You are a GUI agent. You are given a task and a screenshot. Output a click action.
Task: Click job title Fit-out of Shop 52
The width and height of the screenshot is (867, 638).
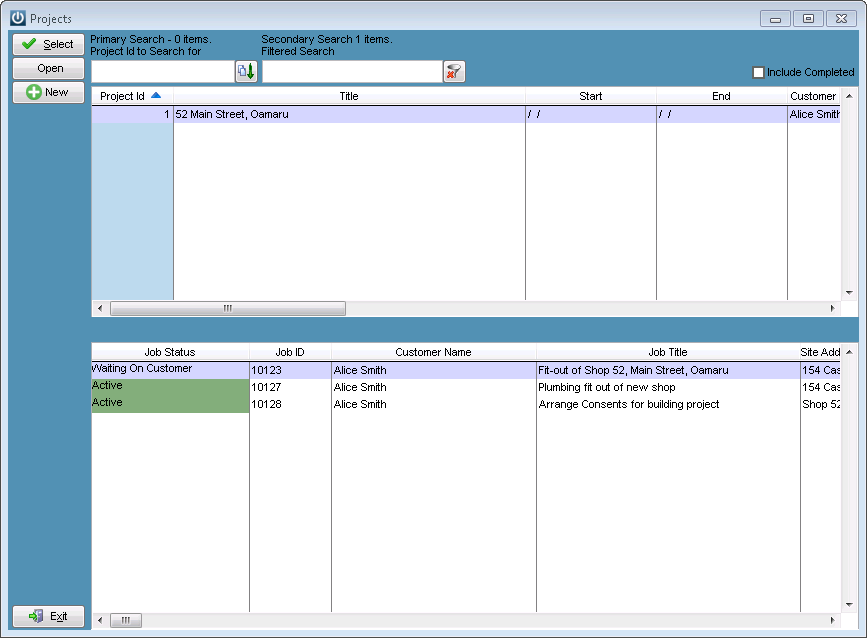coord(668,370)
